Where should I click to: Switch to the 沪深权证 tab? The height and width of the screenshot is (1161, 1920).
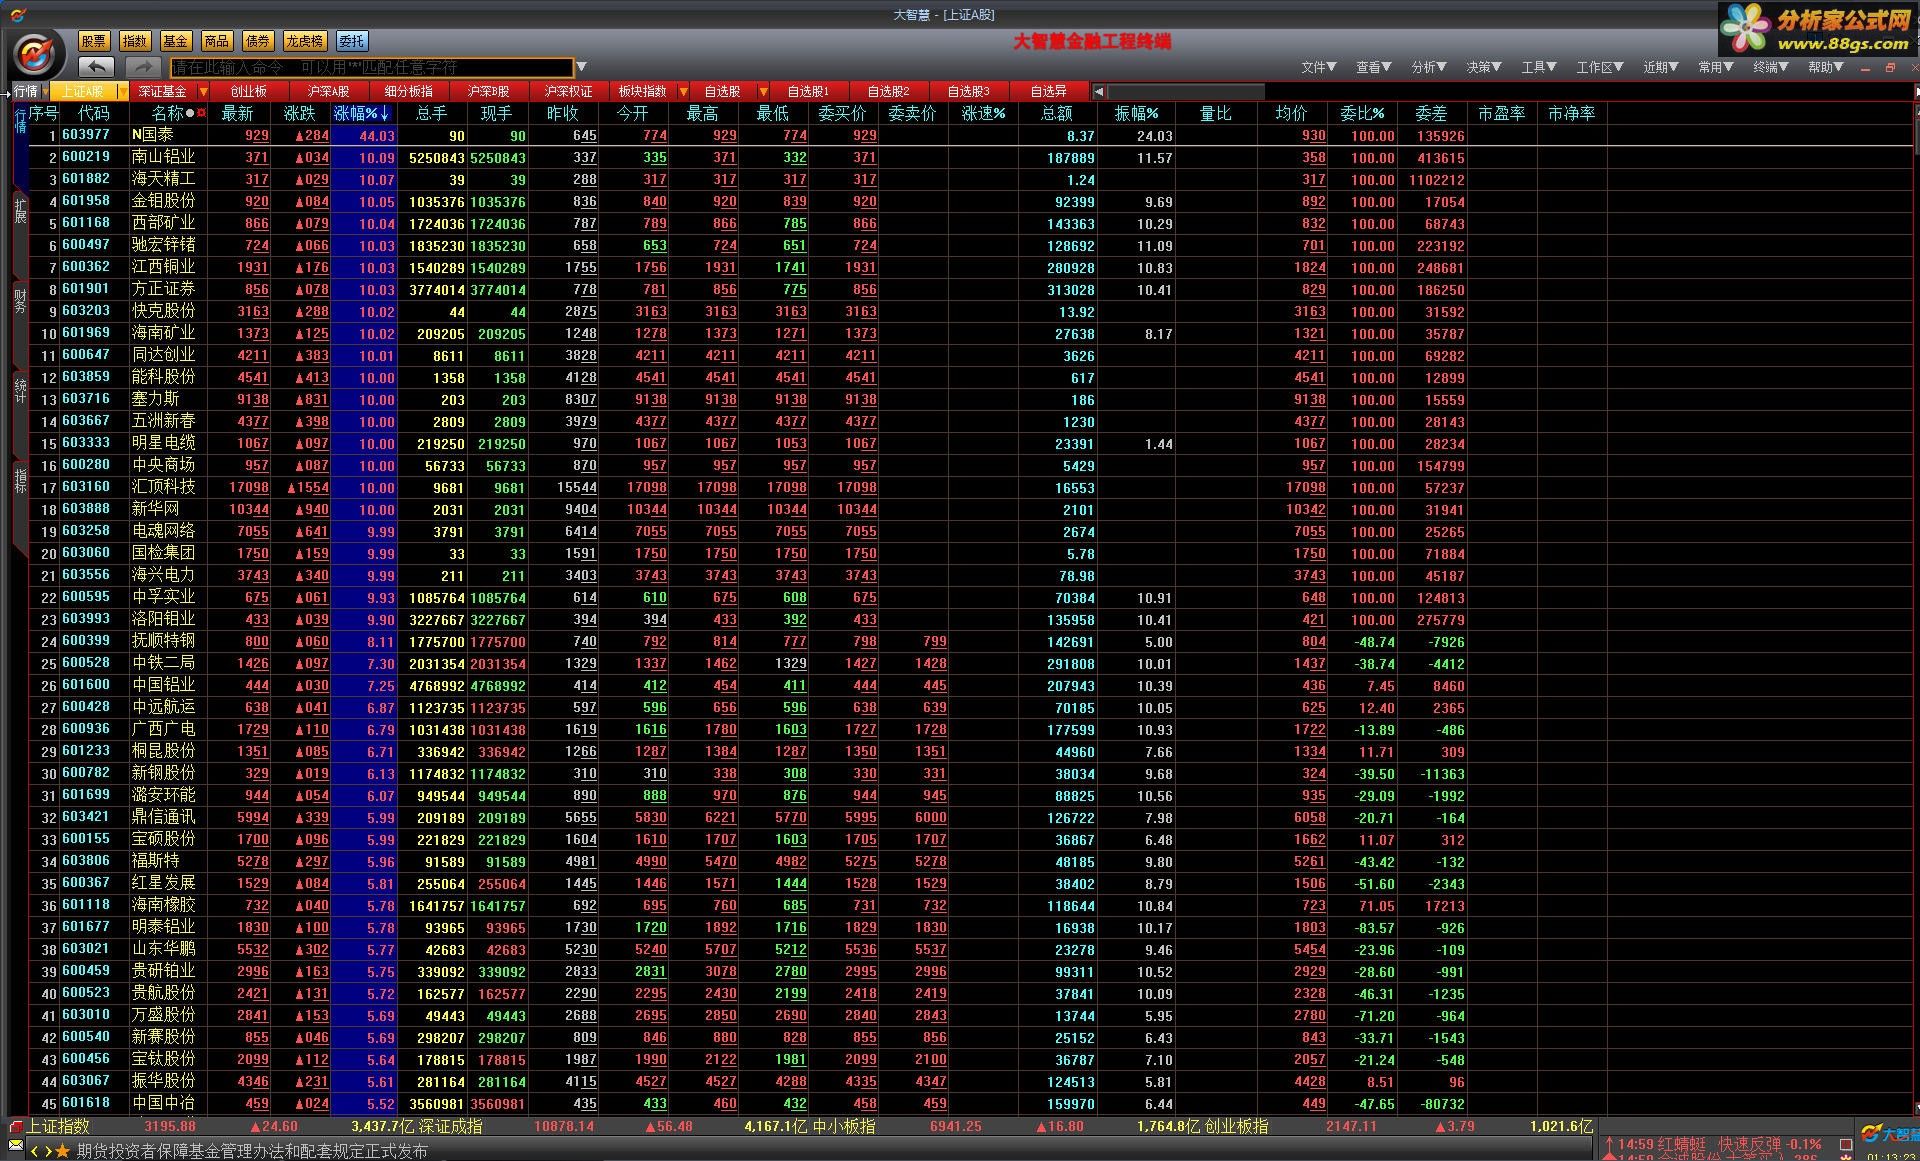[568, 91]
